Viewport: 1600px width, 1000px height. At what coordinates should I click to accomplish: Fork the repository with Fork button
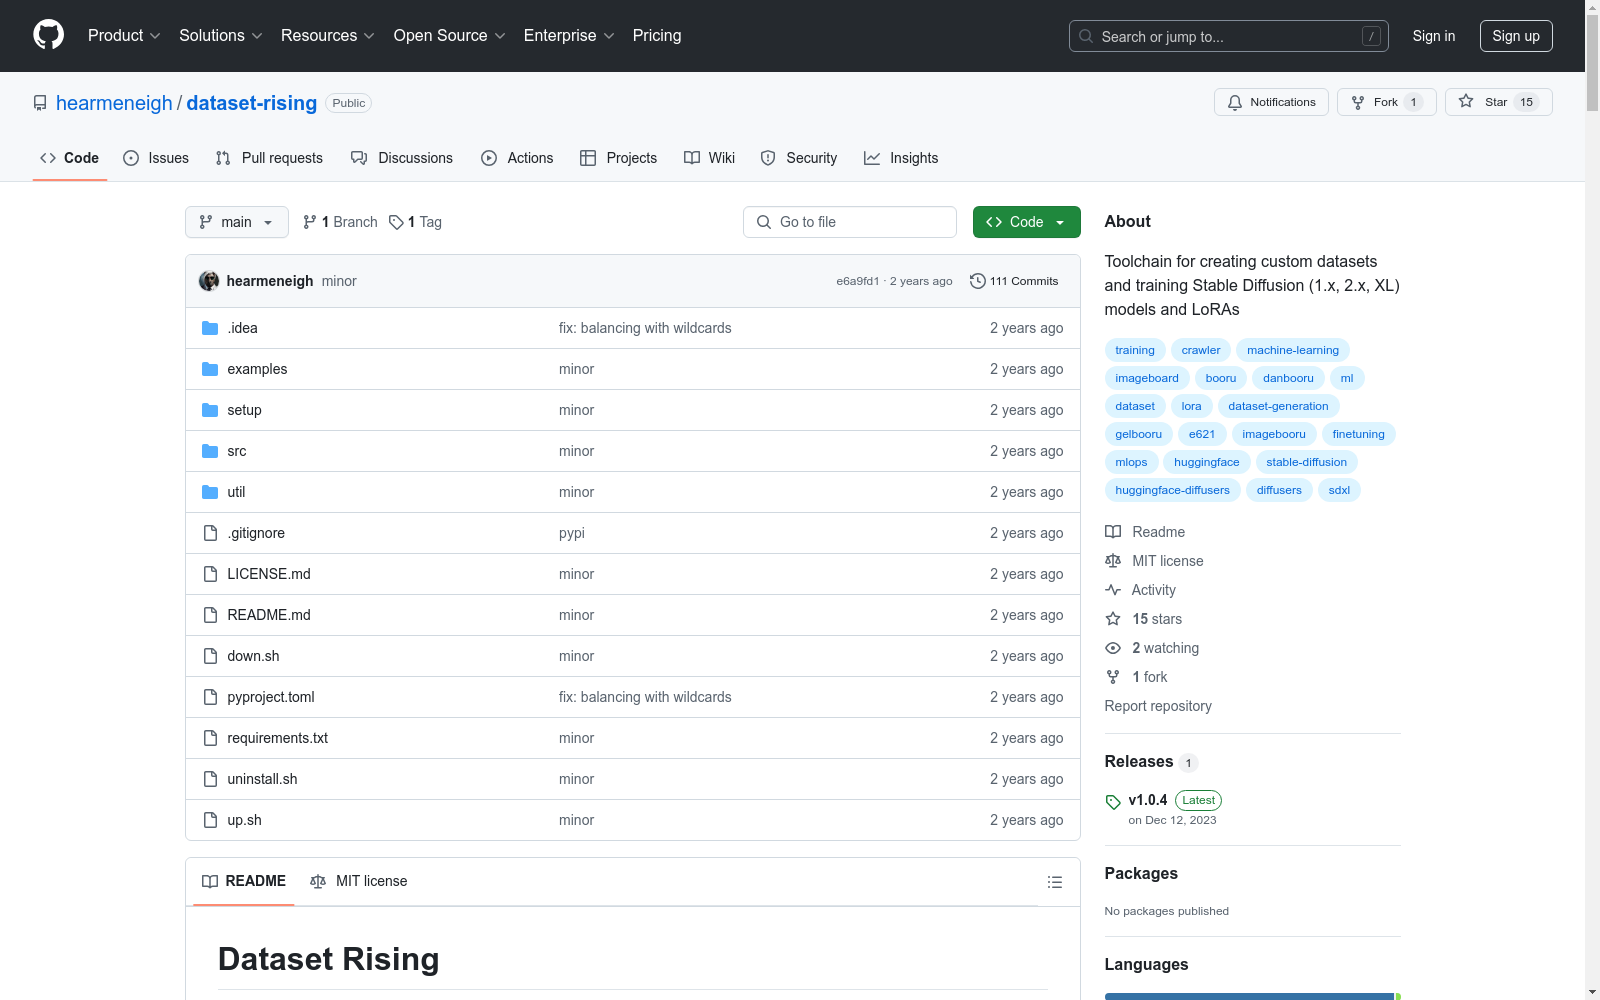1386,102
